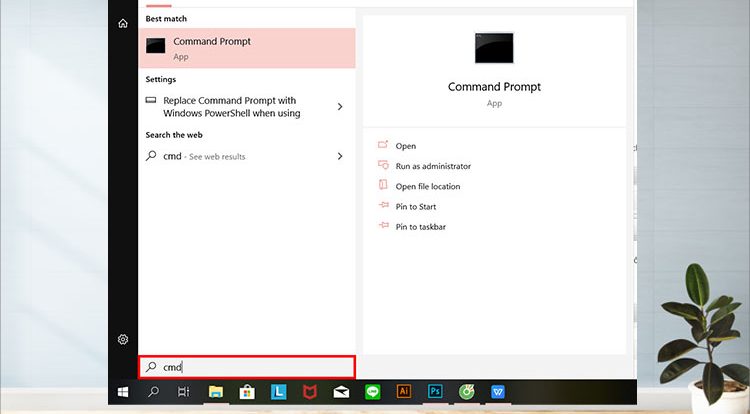Select Command Prompt best match result
750x414 pixels.
[247, 48]
